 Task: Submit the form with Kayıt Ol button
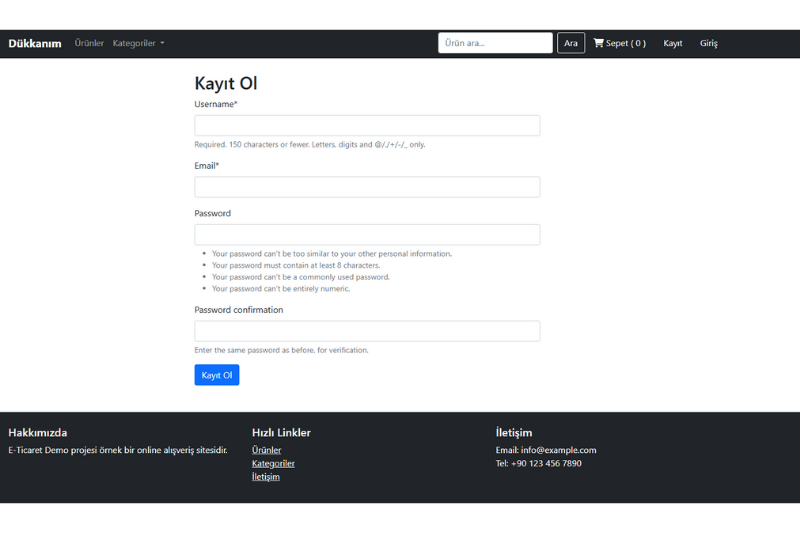coord(217,375)
